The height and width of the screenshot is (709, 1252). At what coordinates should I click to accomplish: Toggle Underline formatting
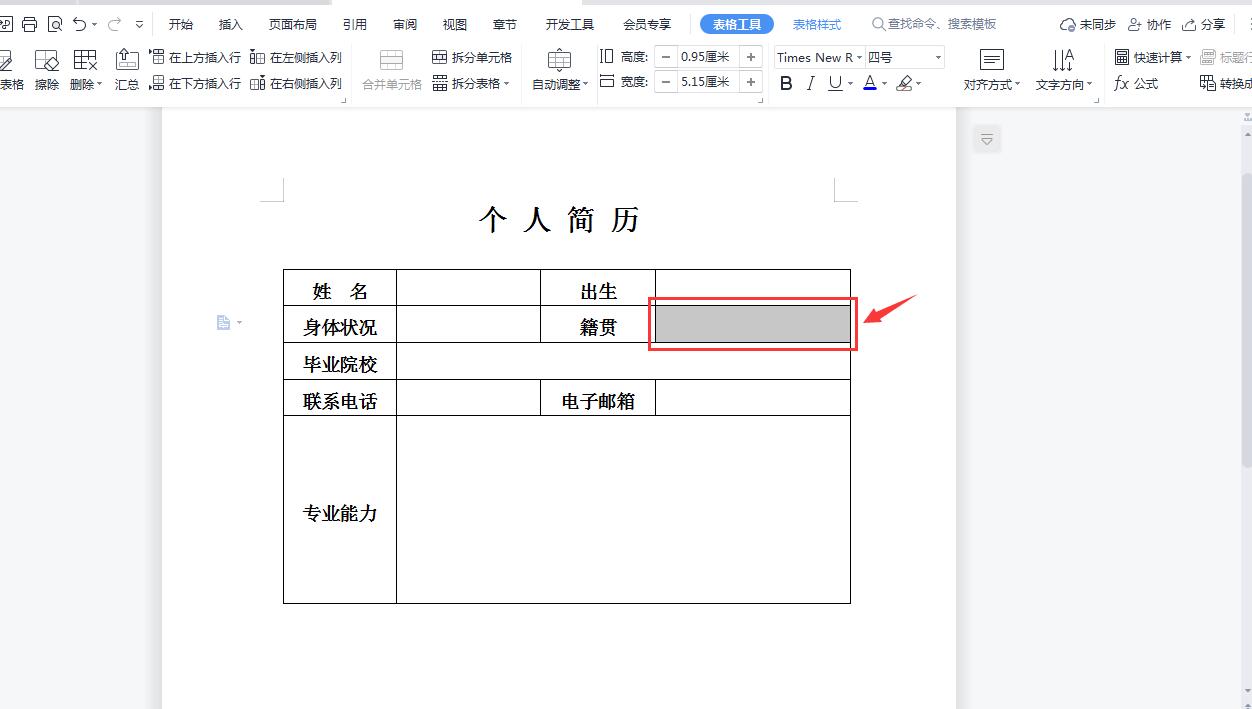[x=835, y=84]
